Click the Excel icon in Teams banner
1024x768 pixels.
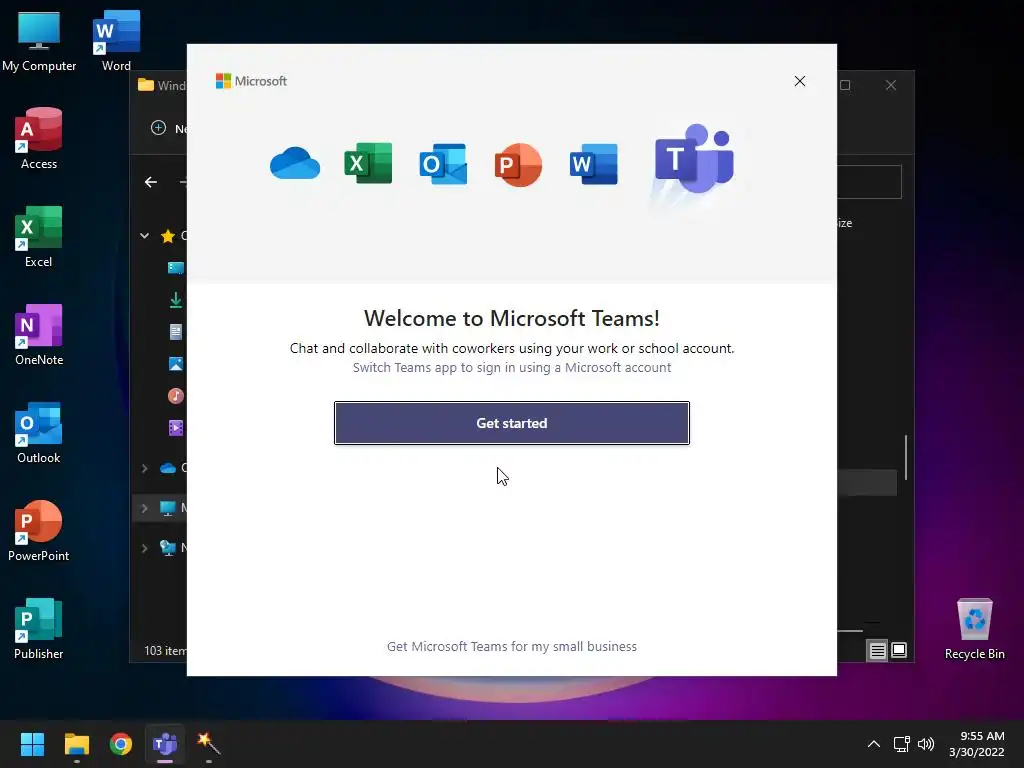(x=368, y=163)
